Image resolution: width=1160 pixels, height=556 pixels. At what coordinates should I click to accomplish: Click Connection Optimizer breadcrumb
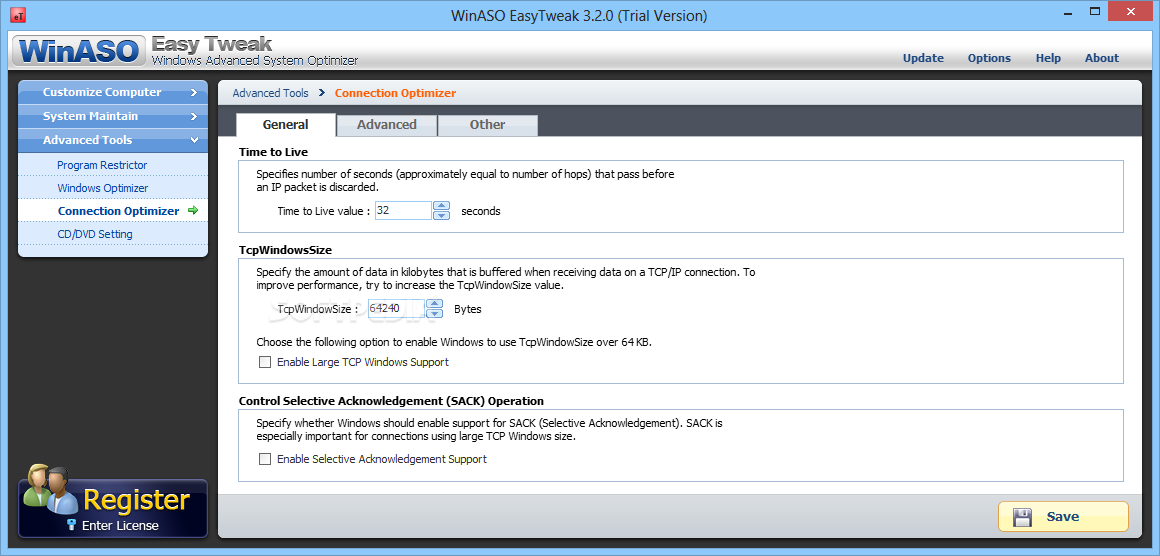pyautogui.click(x=396, y=93)
